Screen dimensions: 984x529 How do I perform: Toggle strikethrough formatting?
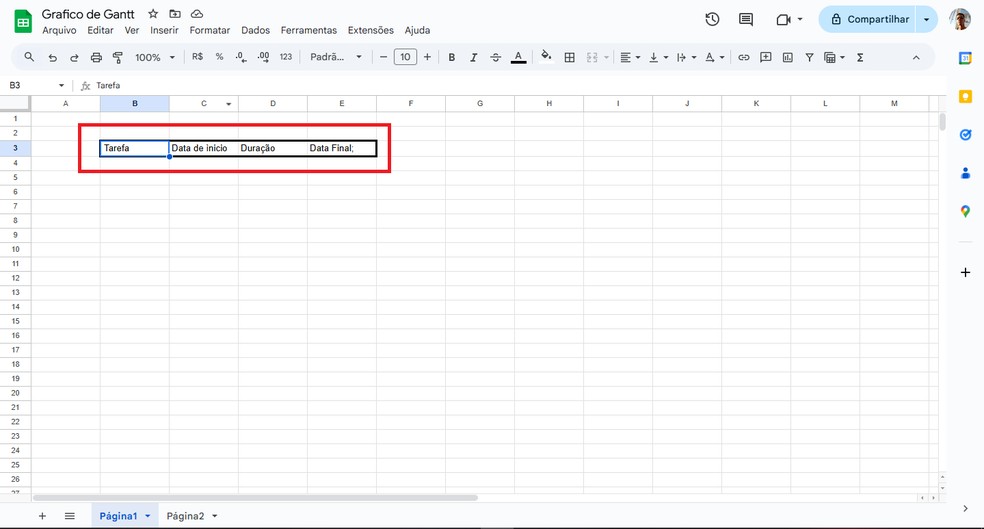click(x=495, y=57)
